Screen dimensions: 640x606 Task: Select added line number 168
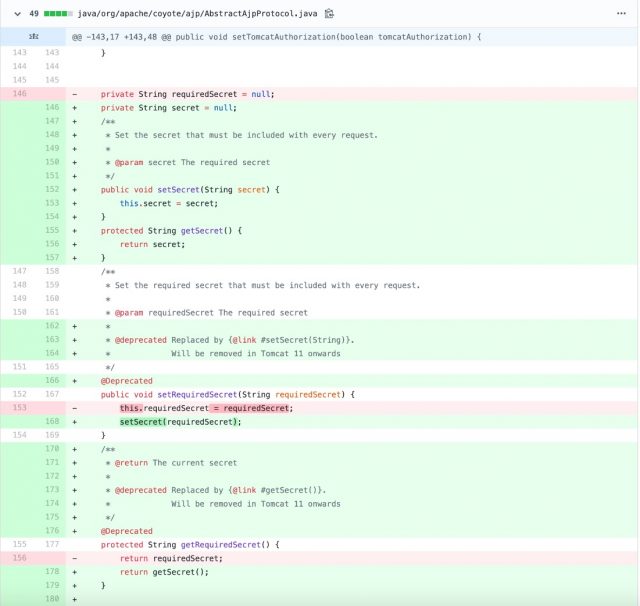tap(52, 422)
